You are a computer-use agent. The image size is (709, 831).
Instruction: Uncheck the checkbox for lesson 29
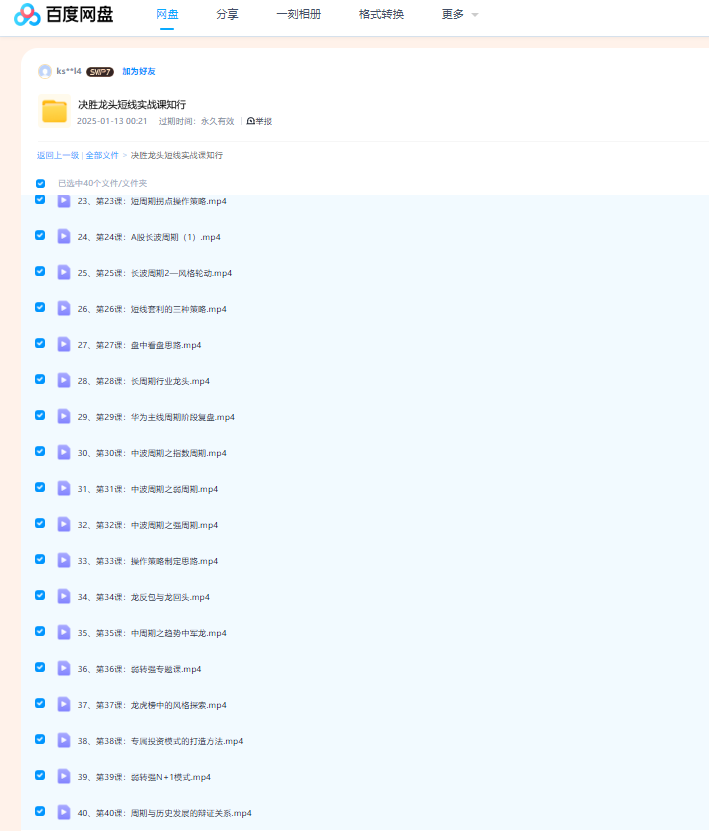click(40, 416)
